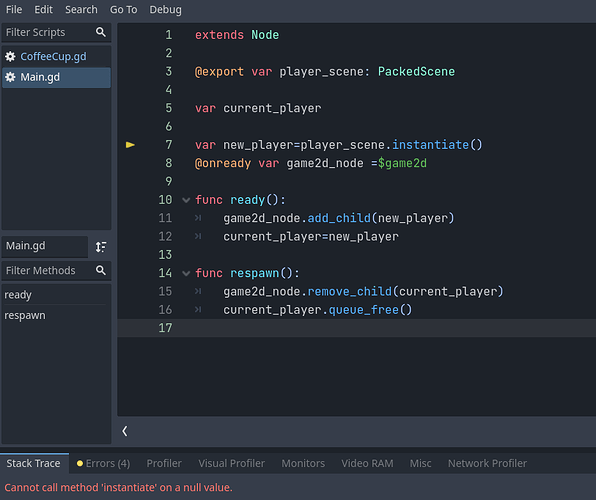Jump to the respawn method in the list
Screen dimensions: 596x500
(x=25, y=316)
